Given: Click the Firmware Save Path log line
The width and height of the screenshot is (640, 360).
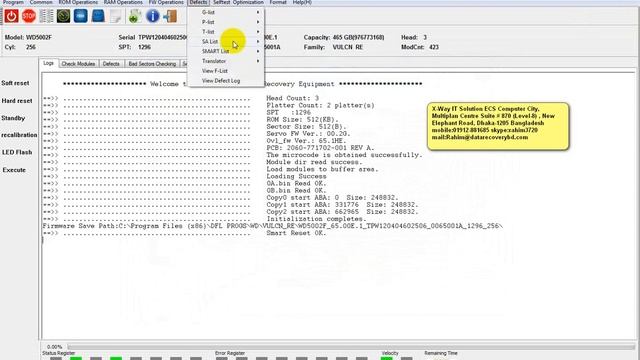Looking at the screenshot, I should coord(273,226).
